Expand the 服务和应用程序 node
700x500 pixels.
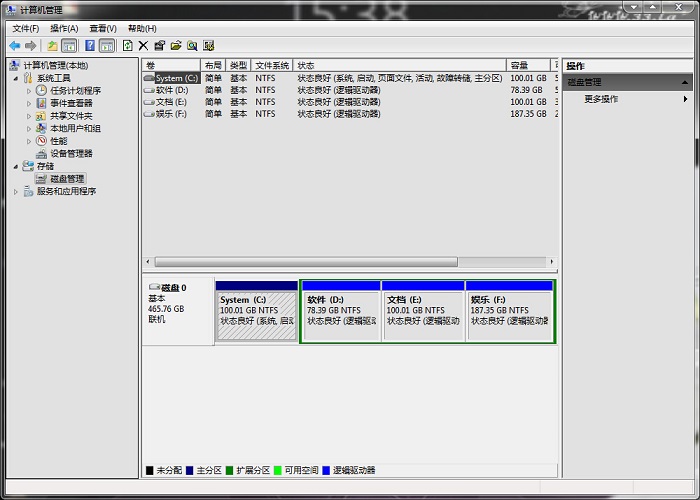[x=15, y=191]
